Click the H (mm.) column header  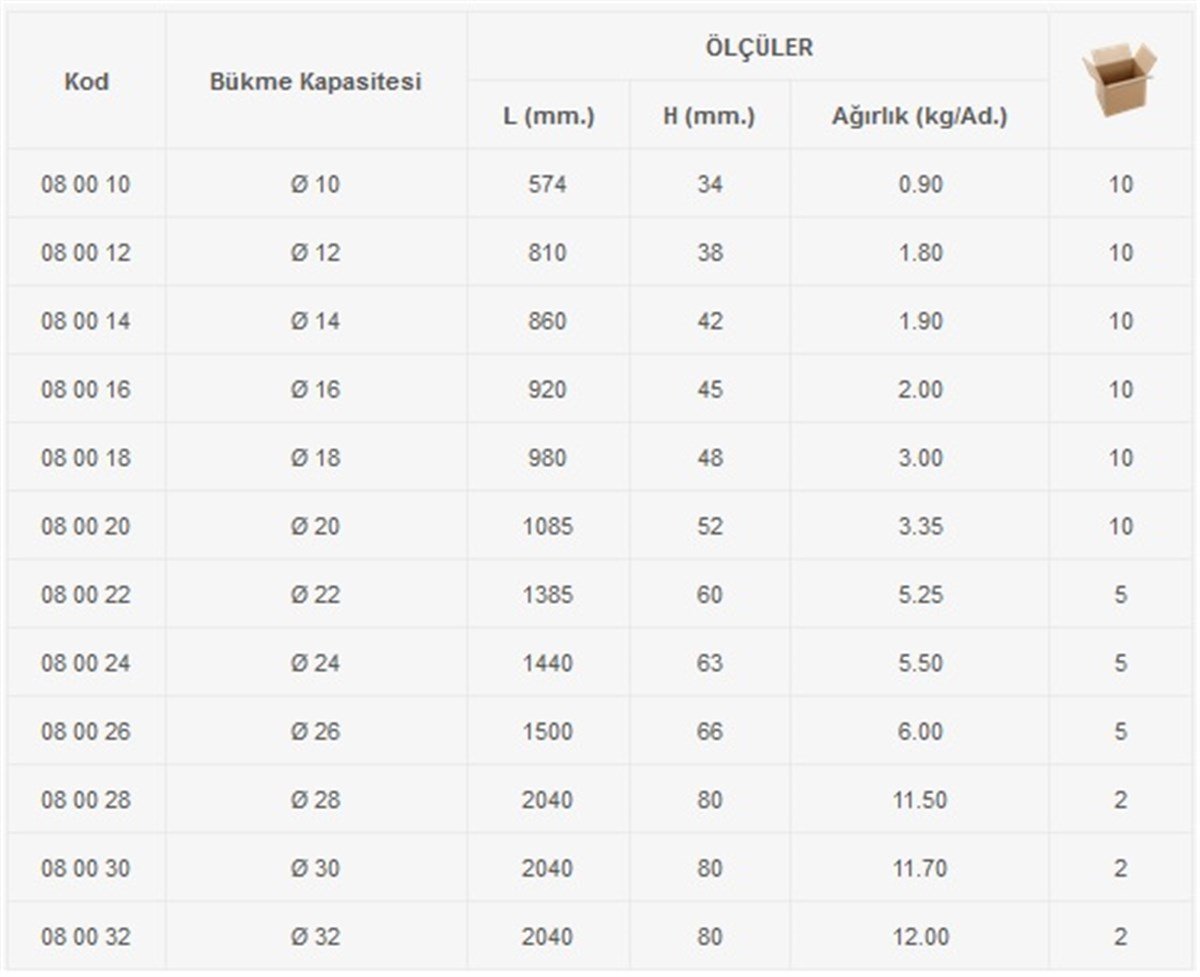coord(709,116)
